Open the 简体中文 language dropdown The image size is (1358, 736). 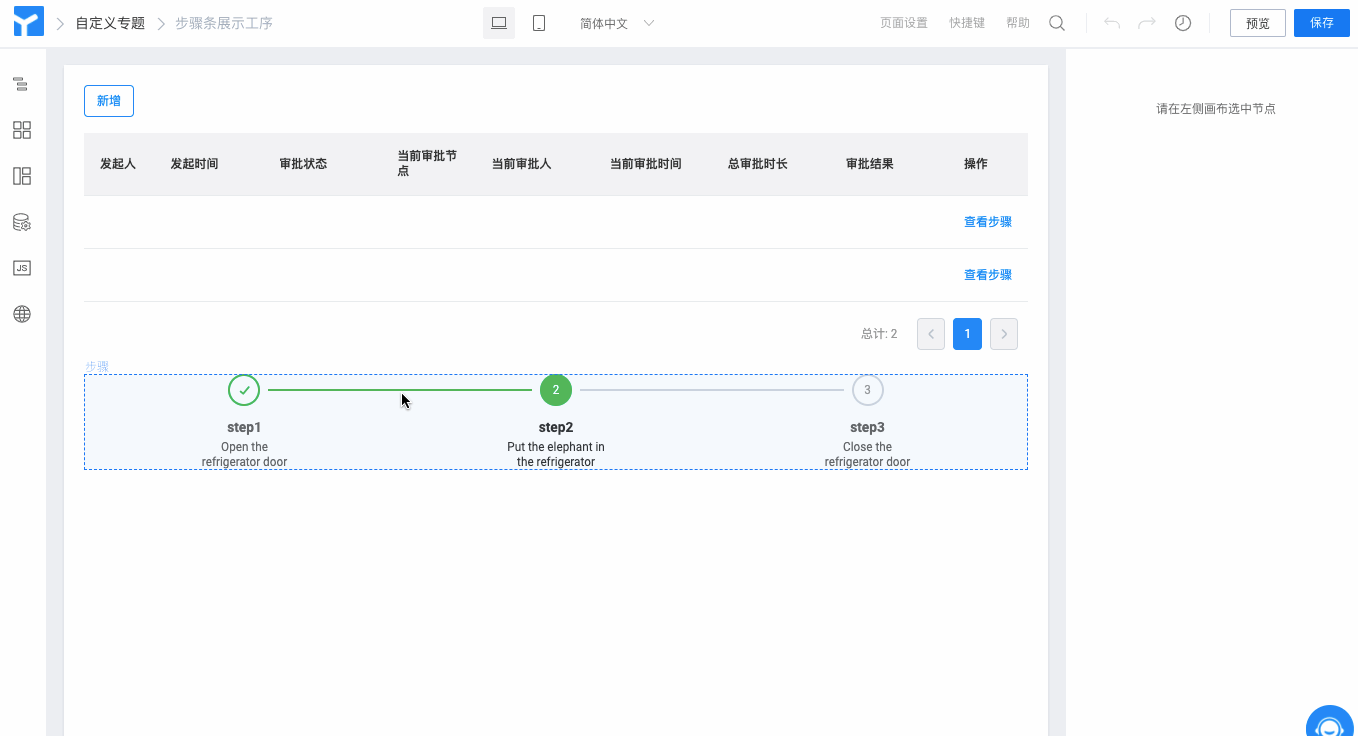pos(617,23)
